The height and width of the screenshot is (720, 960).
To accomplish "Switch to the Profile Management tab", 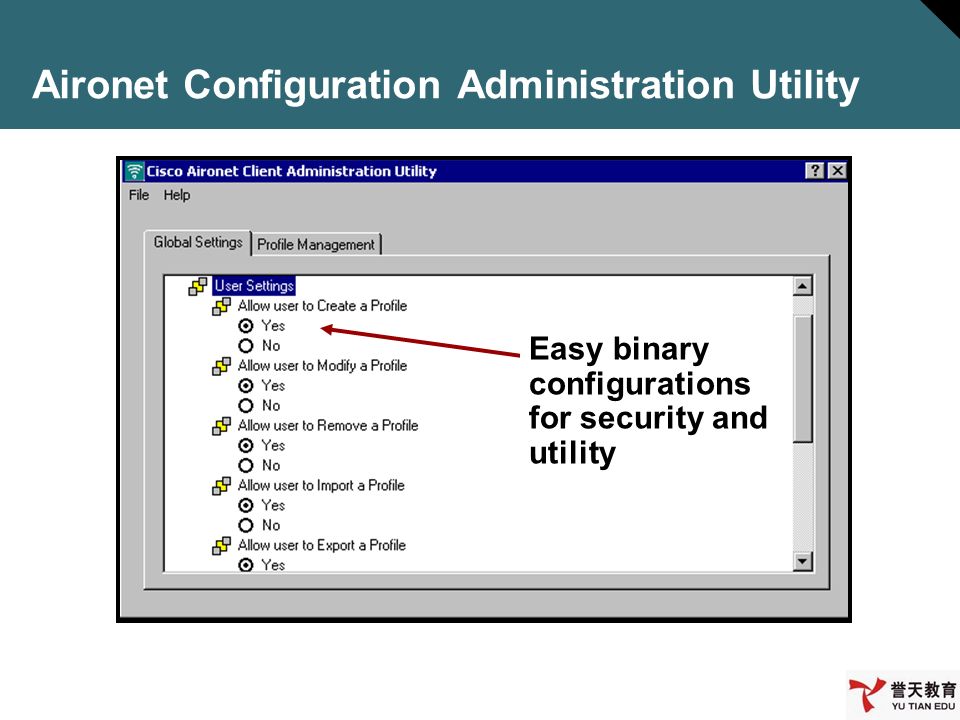I will coord(316,245).
